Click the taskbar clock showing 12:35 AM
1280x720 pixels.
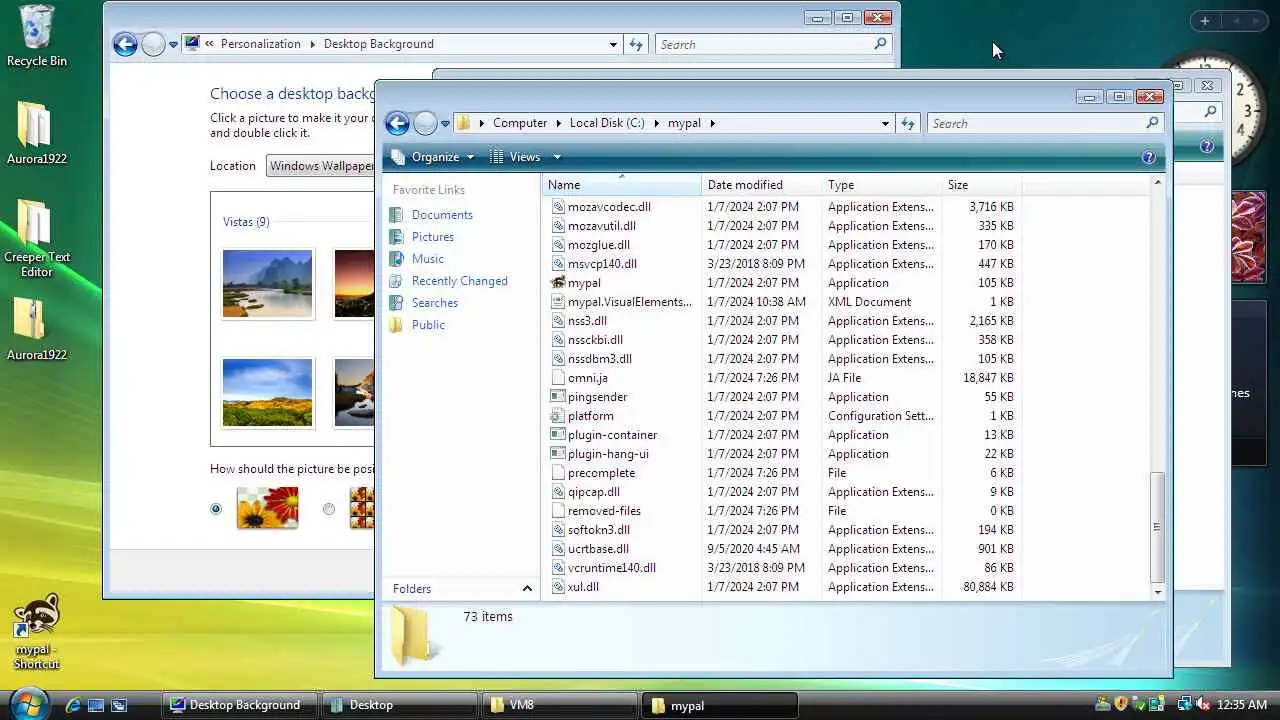1242,705
